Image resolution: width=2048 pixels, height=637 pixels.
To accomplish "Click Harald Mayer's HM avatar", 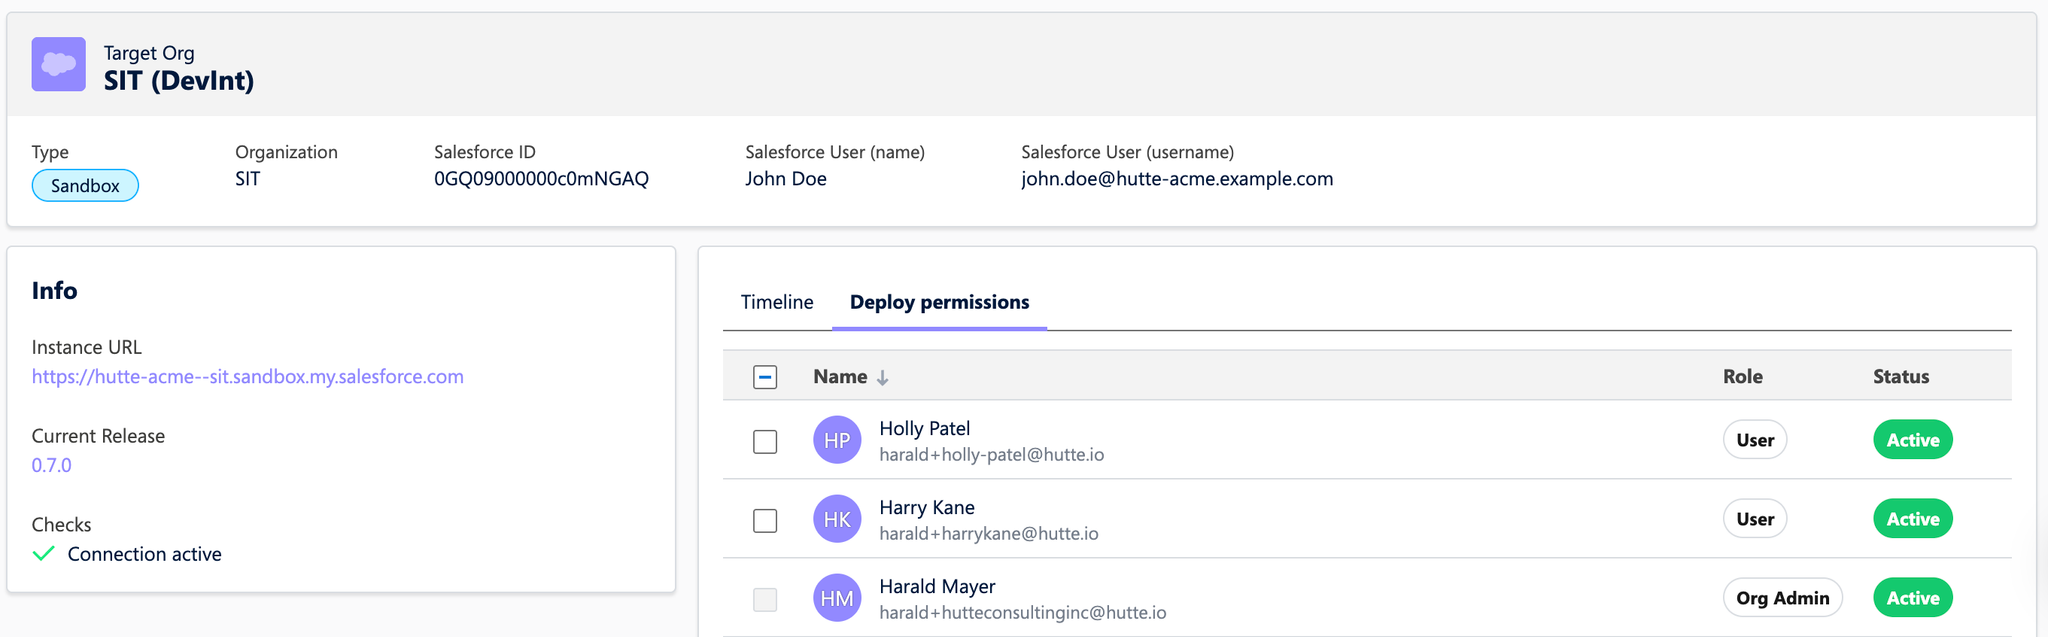I will click(x=837, y=598).
